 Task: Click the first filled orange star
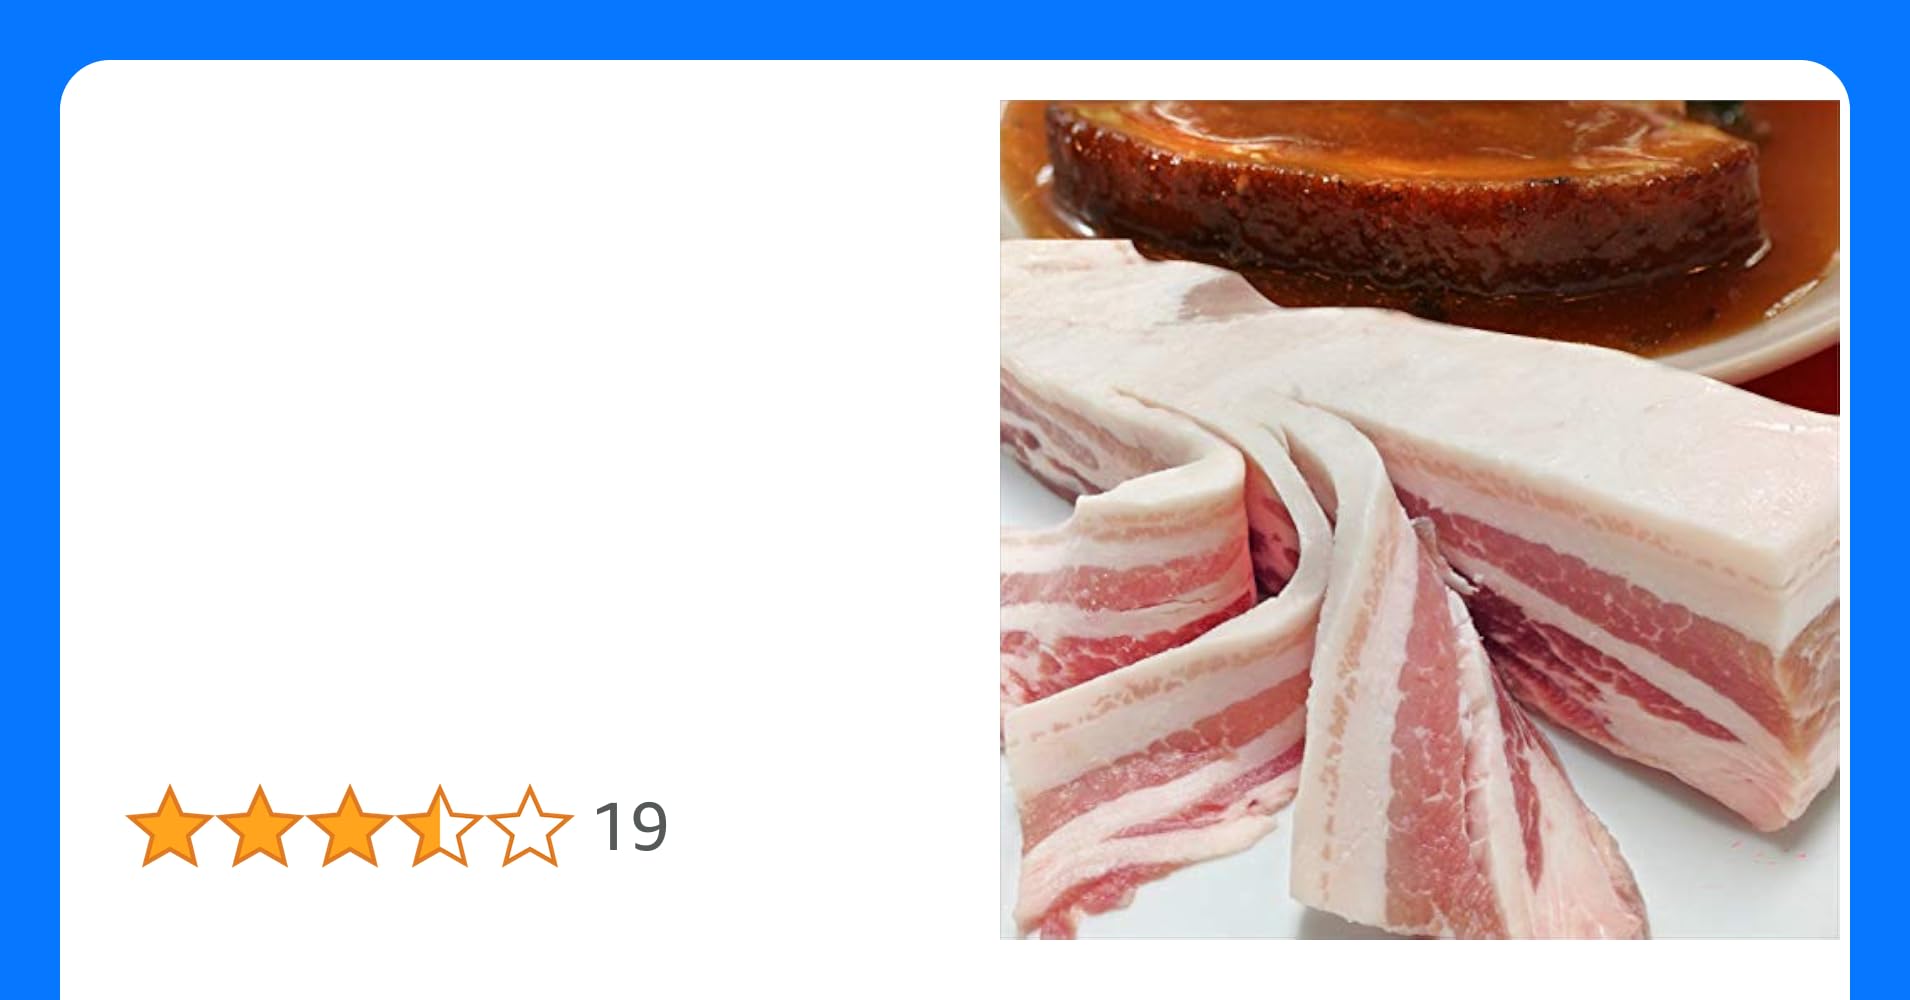[170, 826]
